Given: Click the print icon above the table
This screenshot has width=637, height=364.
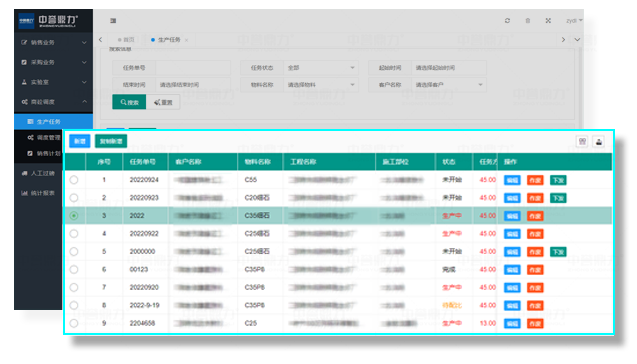Looking at the screenshot, I should [599, 141].
